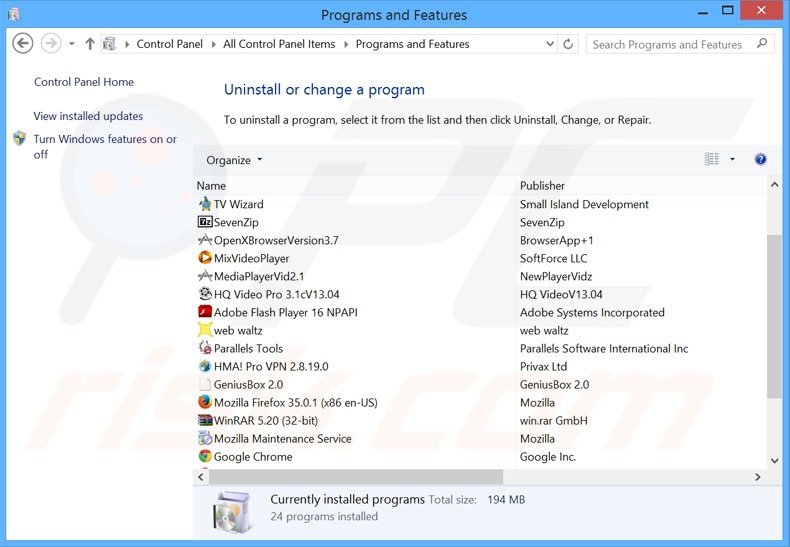Expand the address bar history dropdown
The height and width of the screenshot is (547, 790).
click(x=550, y=44)
